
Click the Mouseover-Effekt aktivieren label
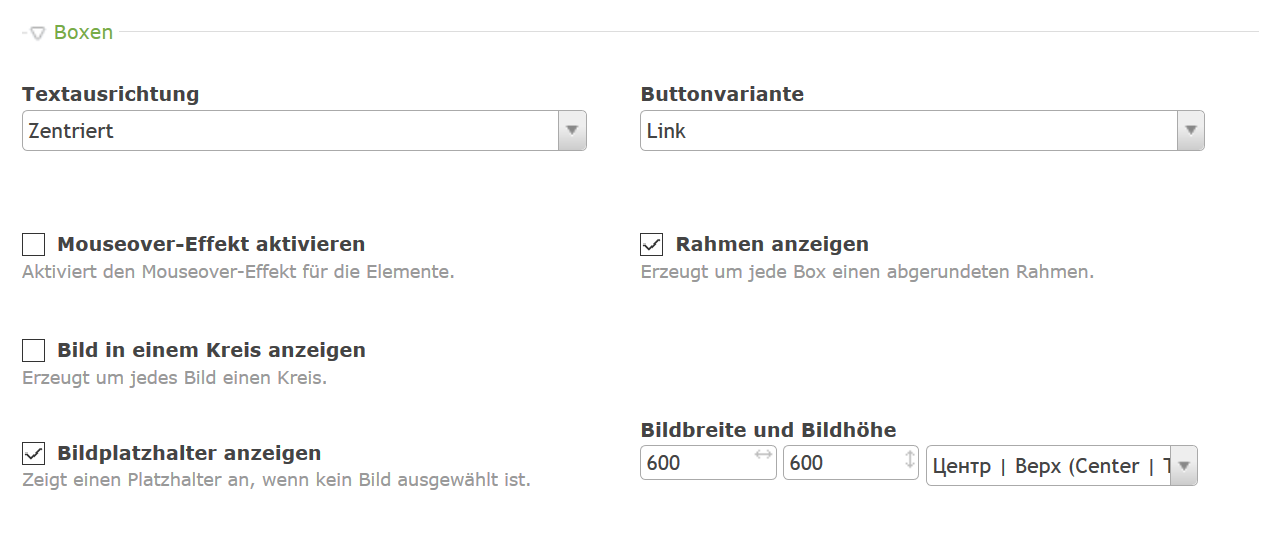211,244
